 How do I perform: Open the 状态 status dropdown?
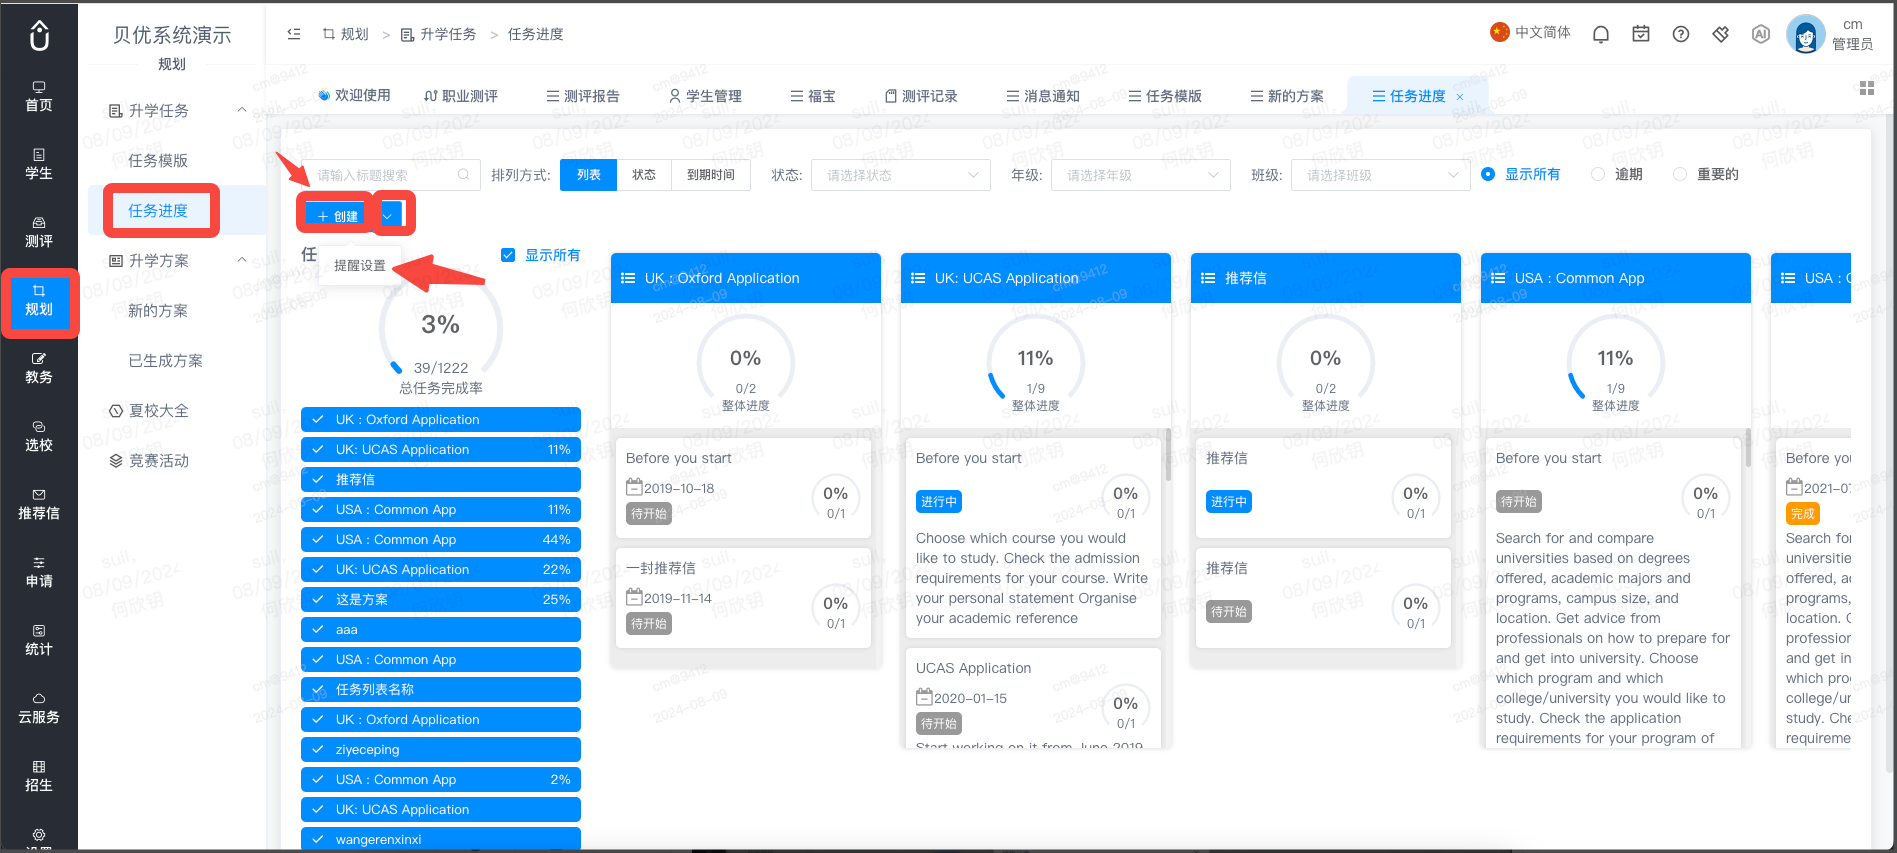click(901, 175)
